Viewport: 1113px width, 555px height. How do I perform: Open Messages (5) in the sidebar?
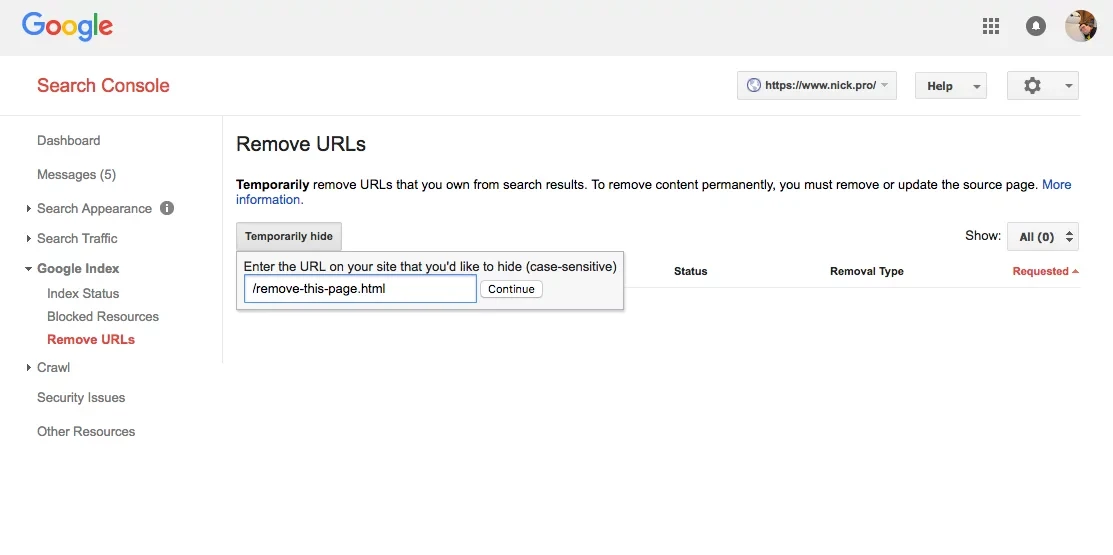tap(76, 175)
